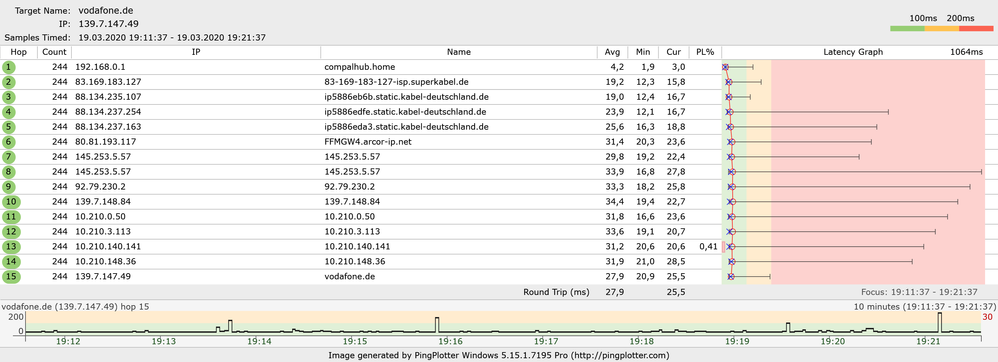The width and height of the screenshot is (998, 362).
Task: Click the IP cell 83.169.183.127
Action: [108, 82]
